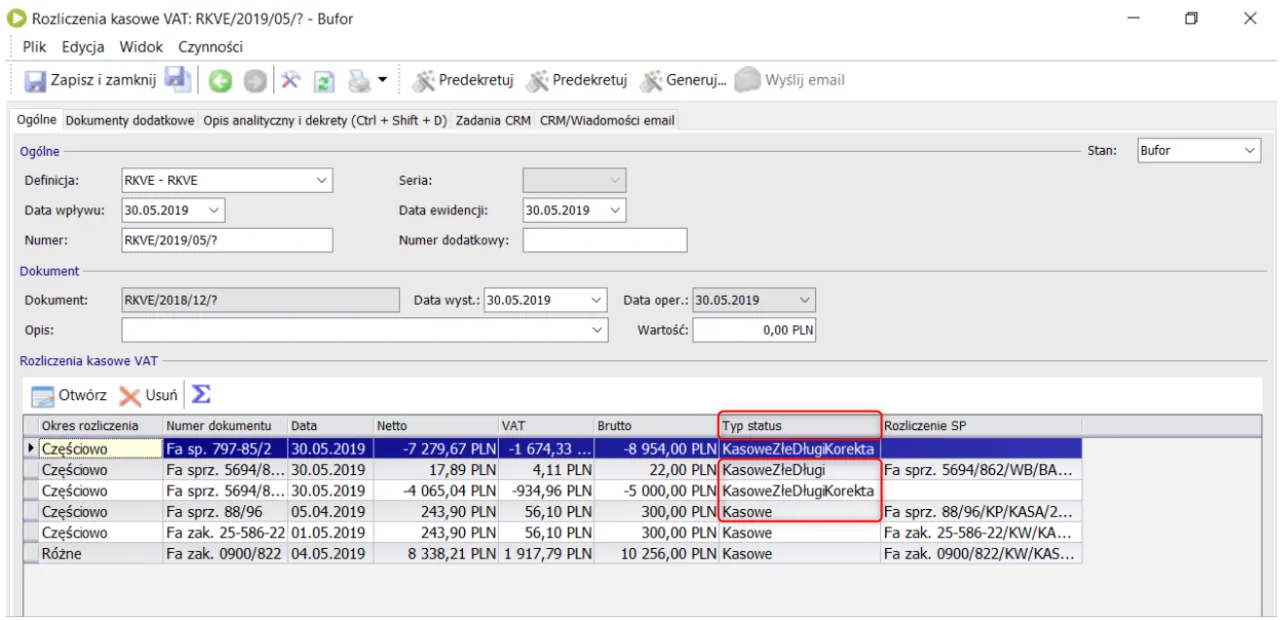Open the Widok menu
This screenshot has width=1280, height=620.
point(141,47)
